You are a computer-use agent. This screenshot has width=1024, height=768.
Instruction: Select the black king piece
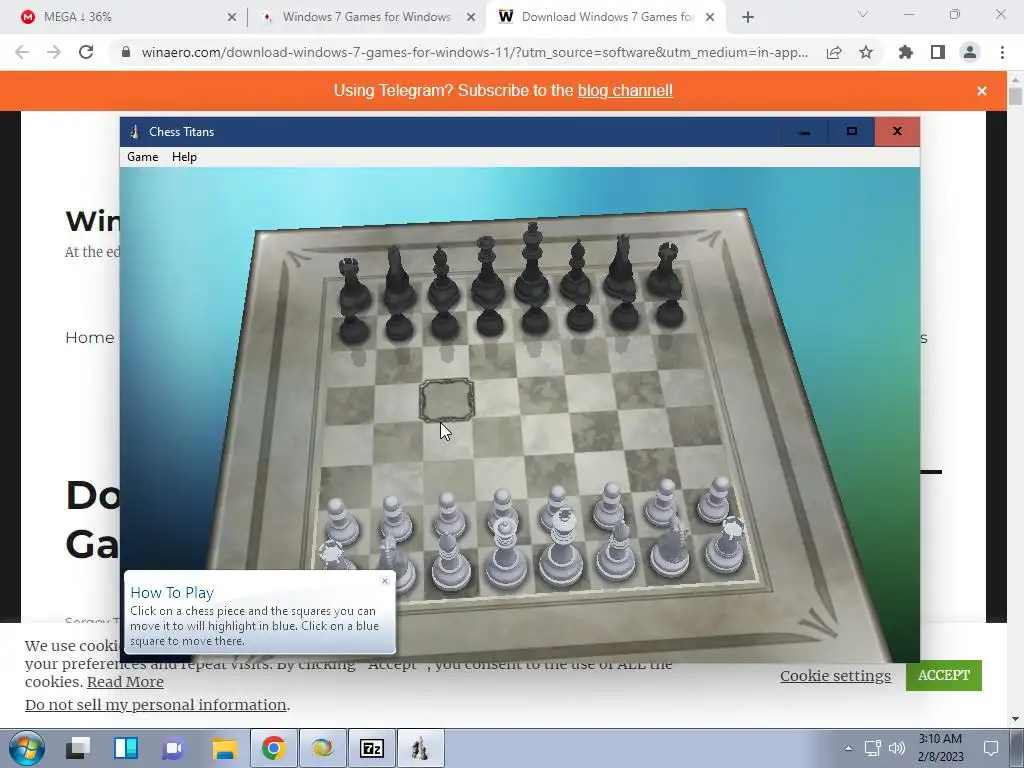(532, 264)
